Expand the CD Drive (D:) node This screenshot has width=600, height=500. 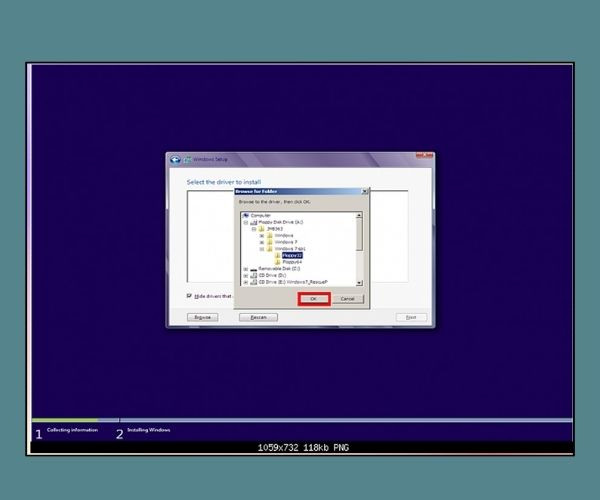(246, 275)
